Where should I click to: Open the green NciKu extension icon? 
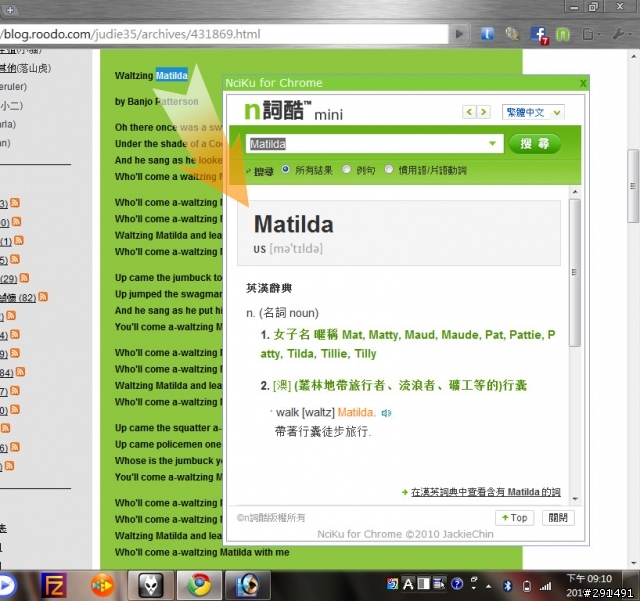tap(563, 34)
